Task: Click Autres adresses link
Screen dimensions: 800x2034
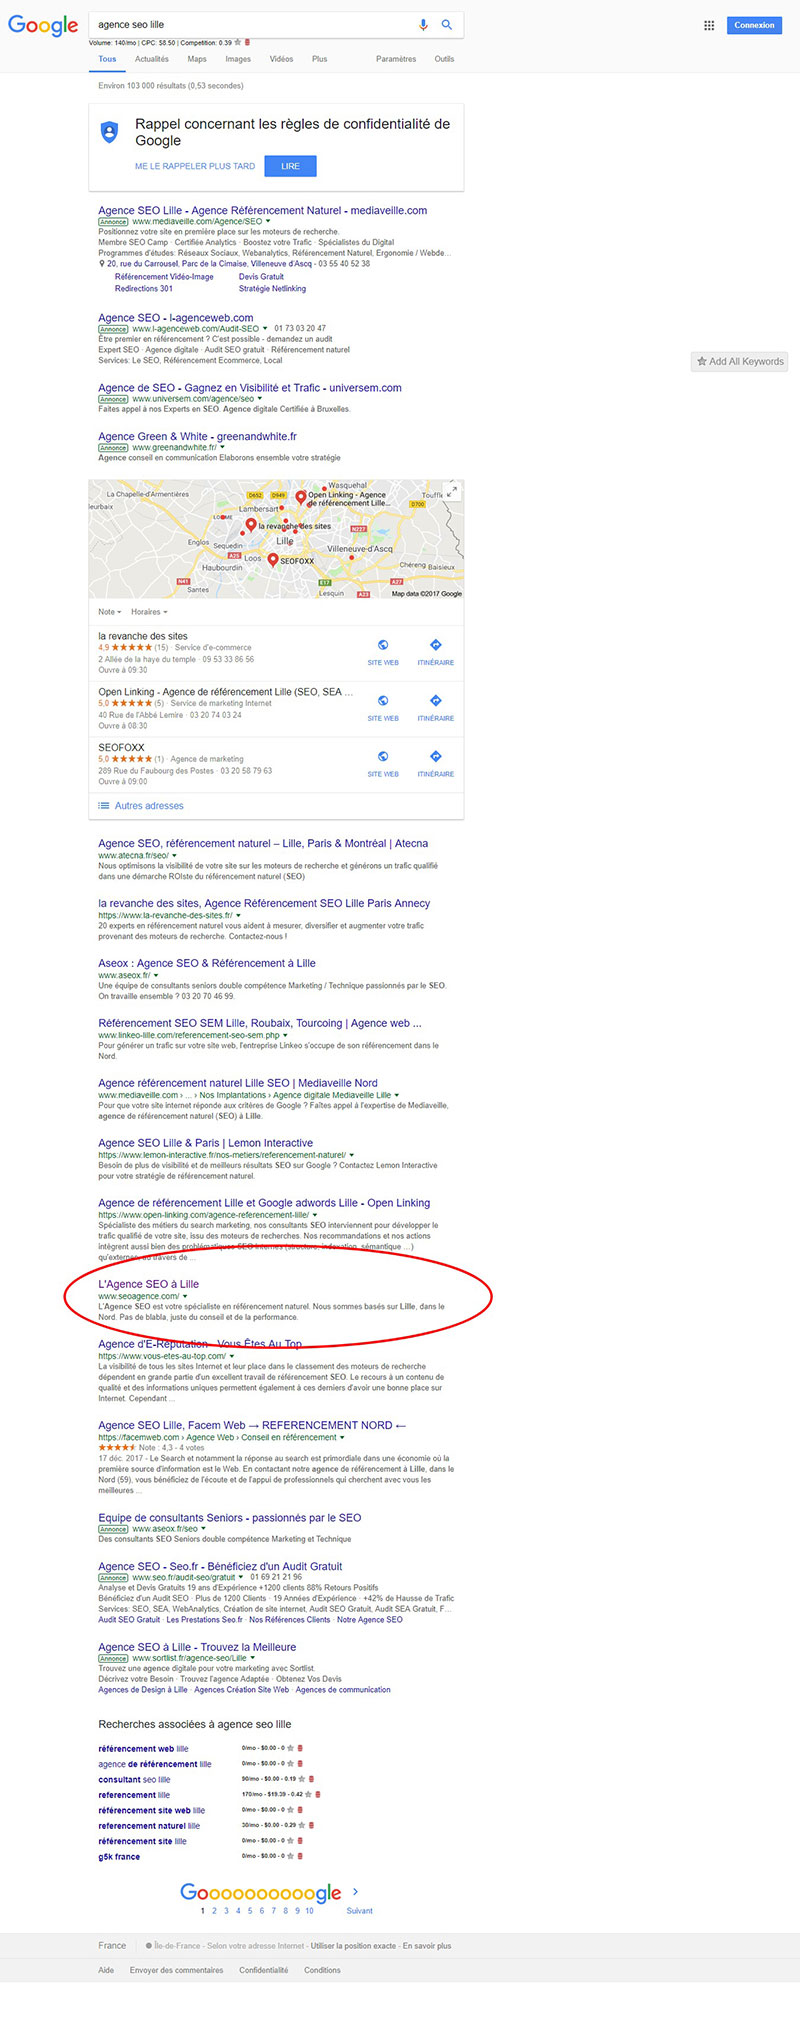Action: 149,806
